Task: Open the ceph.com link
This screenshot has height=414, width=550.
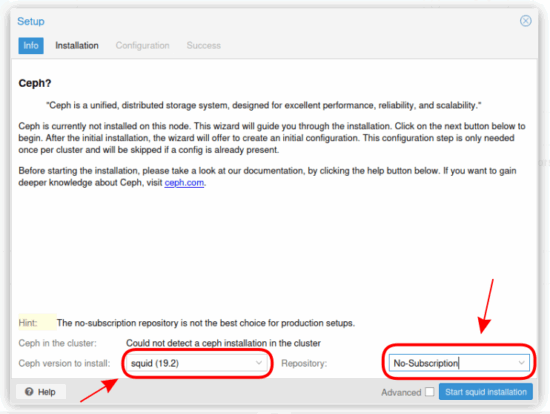Action: pos(184,183)
